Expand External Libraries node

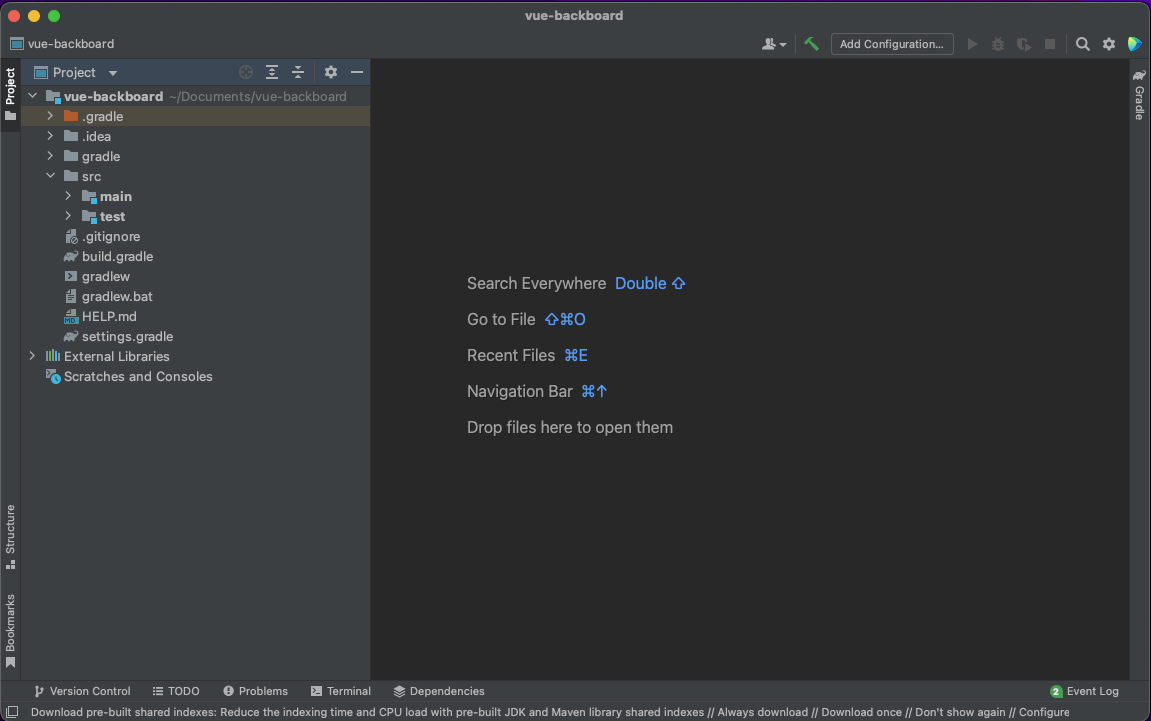point(32,356)
